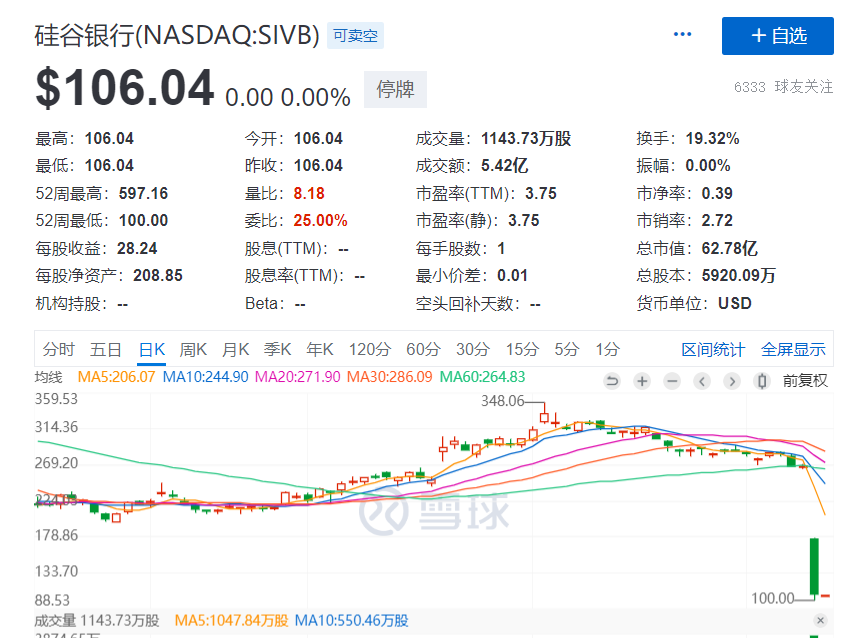Click the 成交额 value 5.42亿
This screenshot has width=845, height=638.
click(504, 165)
